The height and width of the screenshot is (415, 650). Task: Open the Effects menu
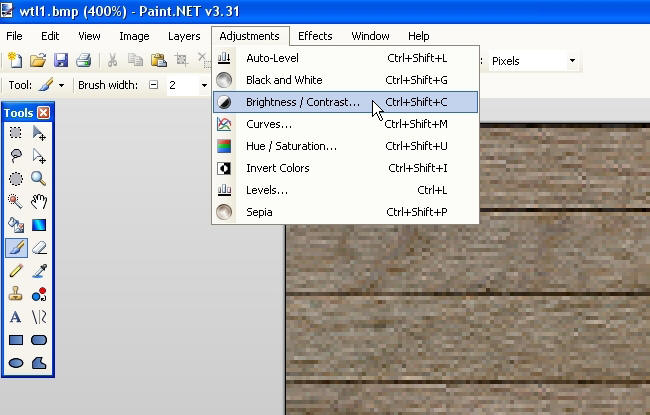pos(315,36)
